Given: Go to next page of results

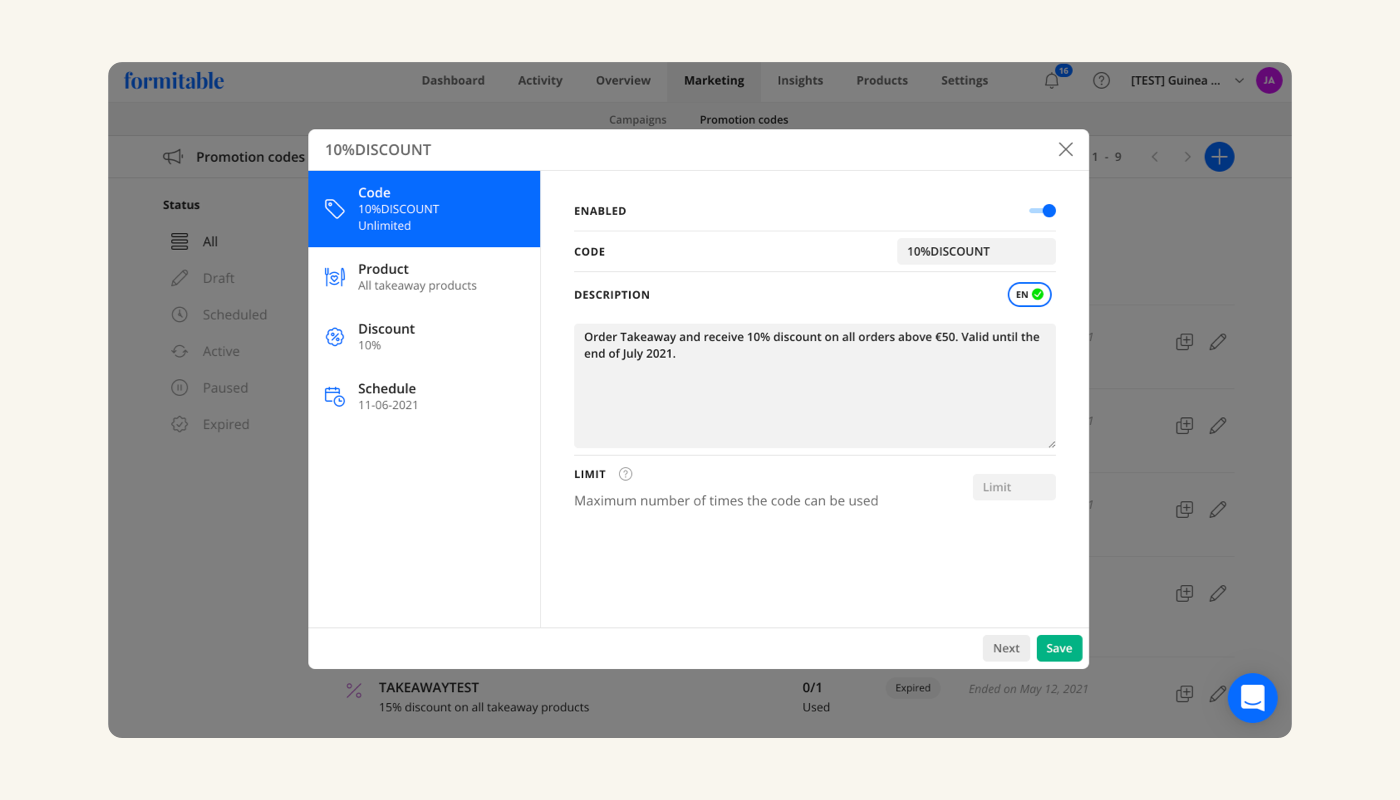Looking at the screenshot, I should (1187, 157).
